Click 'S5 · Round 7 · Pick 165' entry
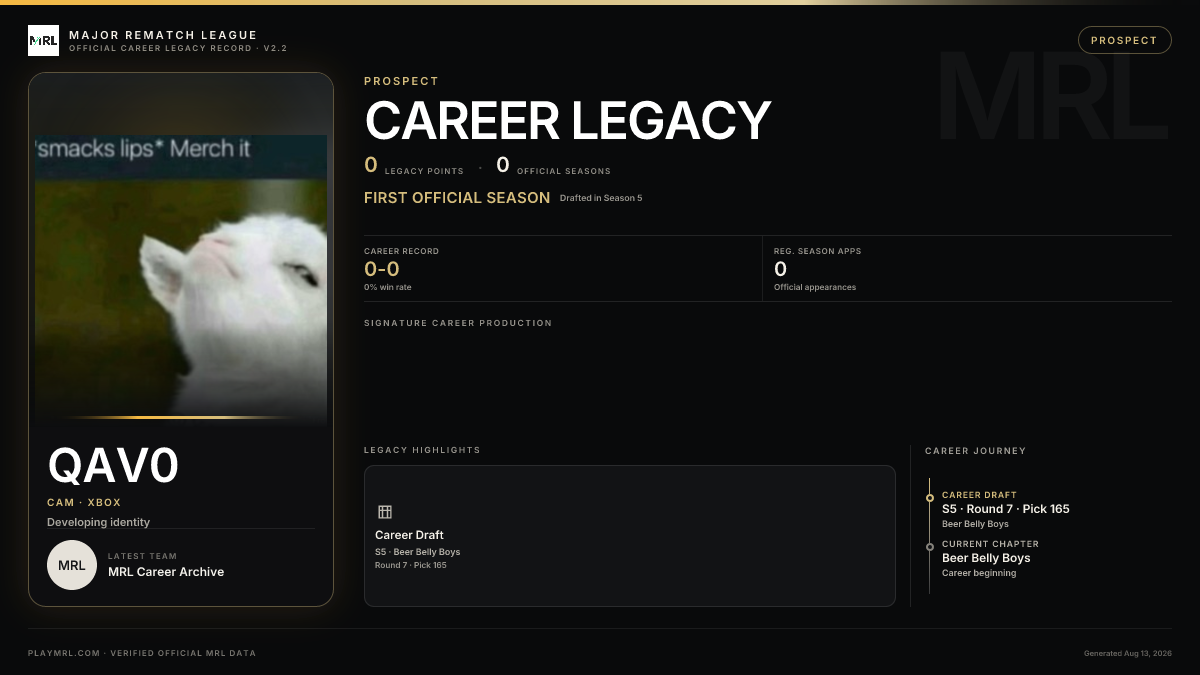Screen dimensions: 1200x675 pyautogui.click(x=1006, y=509)
